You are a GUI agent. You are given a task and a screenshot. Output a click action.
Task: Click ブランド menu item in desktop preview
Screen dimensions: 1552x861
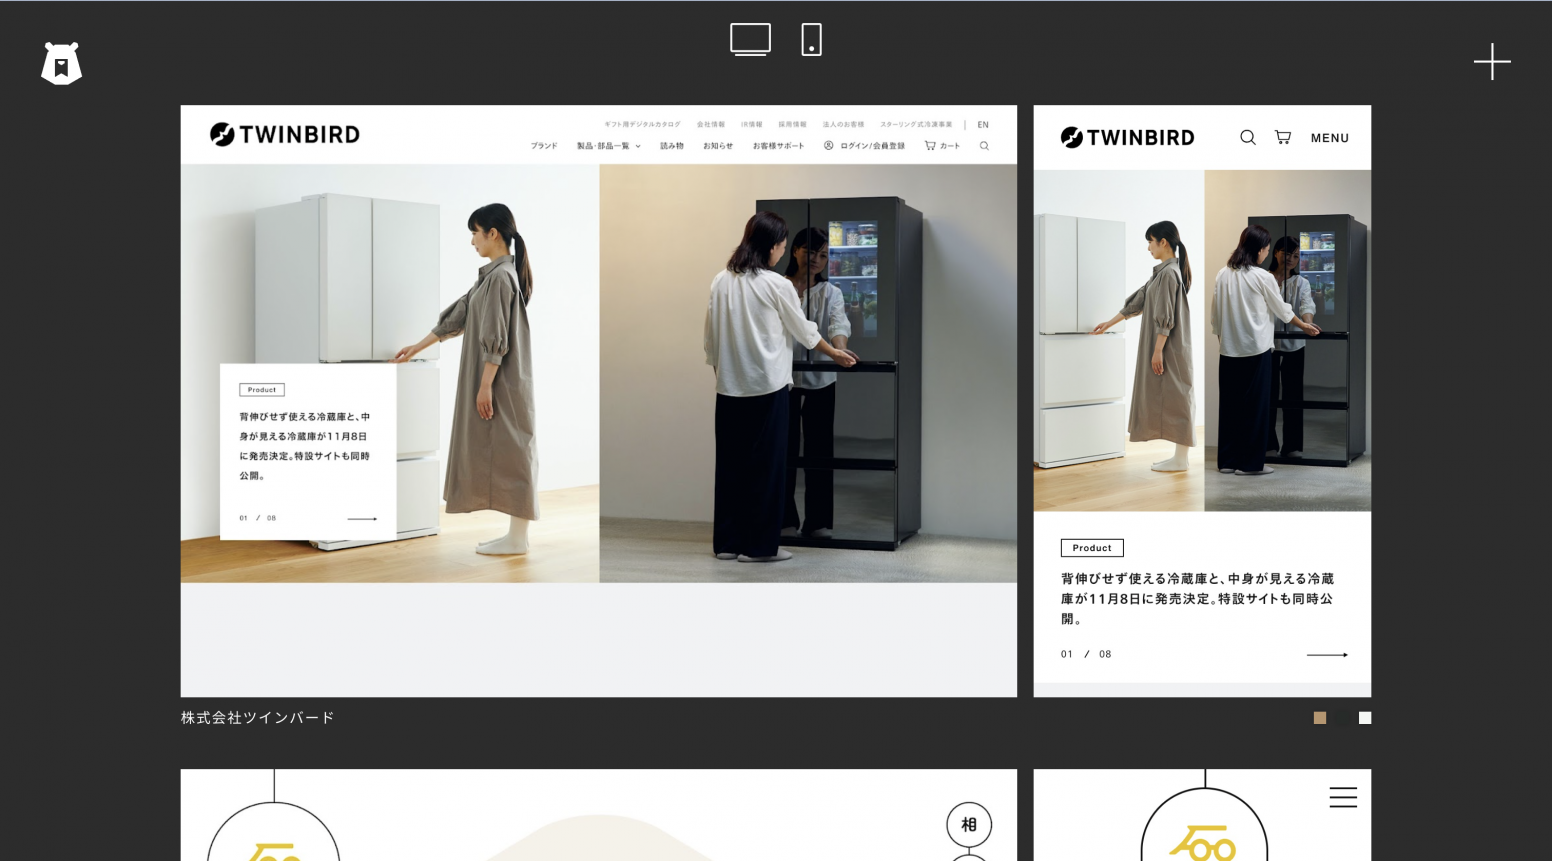click(x=544, y=146)
